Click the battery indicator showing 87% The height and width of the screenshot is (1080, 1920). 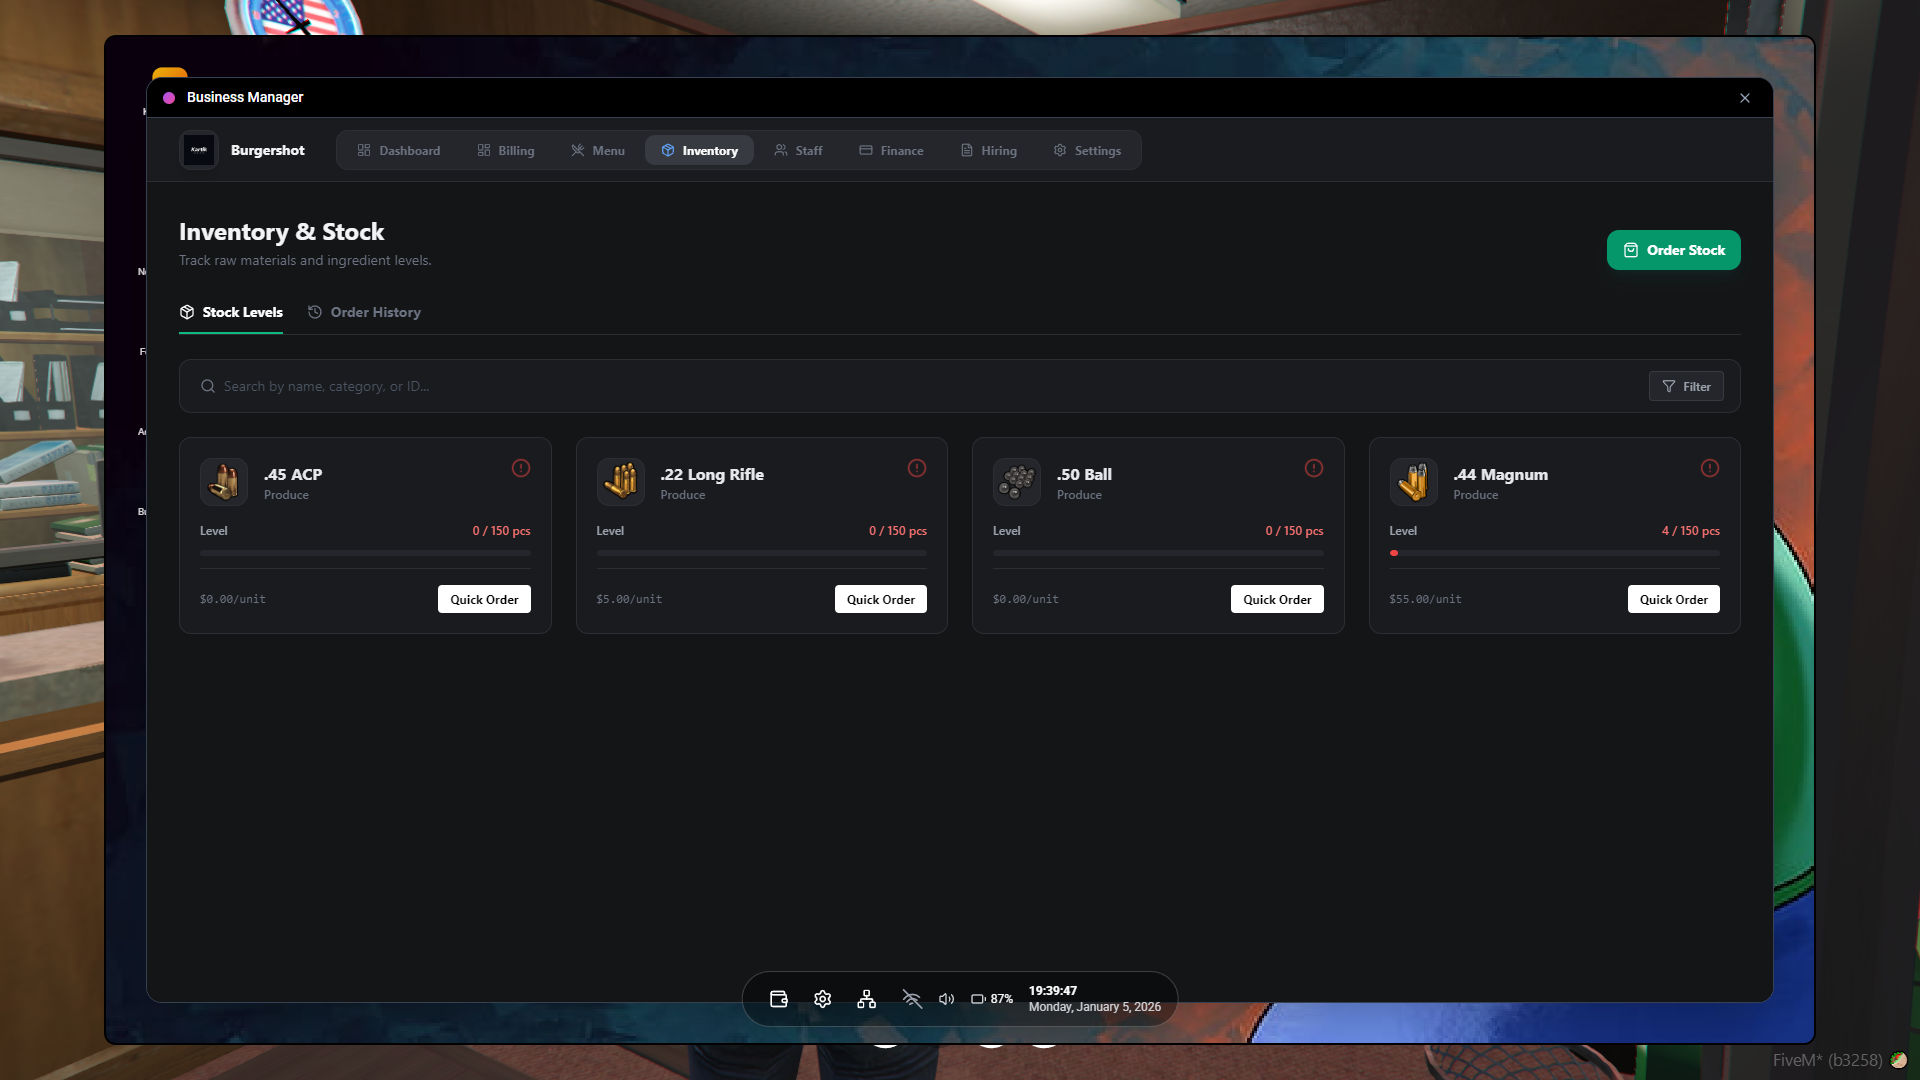click(990, 998)
